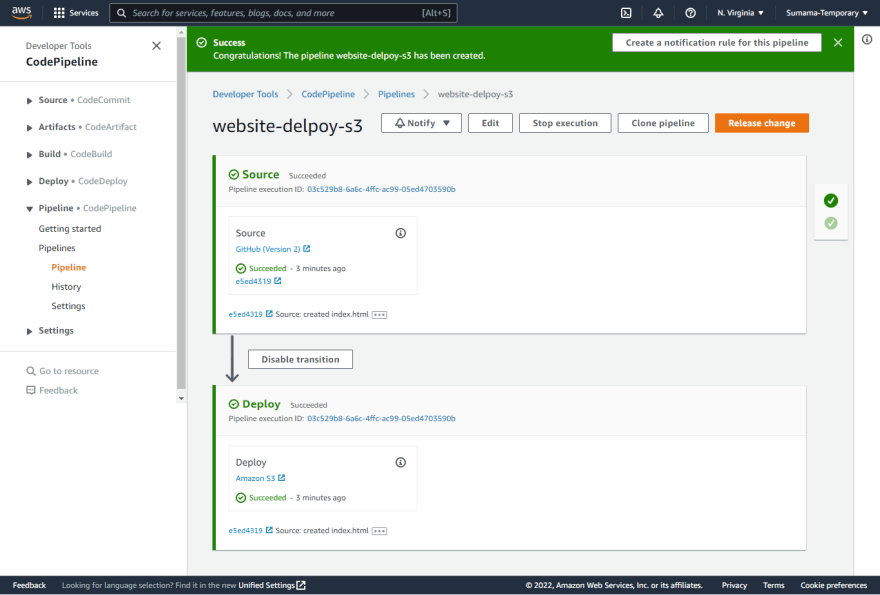The image size is (880, 595).
Task: Open info panel icon at top right
Action: [x=867, y=39]
